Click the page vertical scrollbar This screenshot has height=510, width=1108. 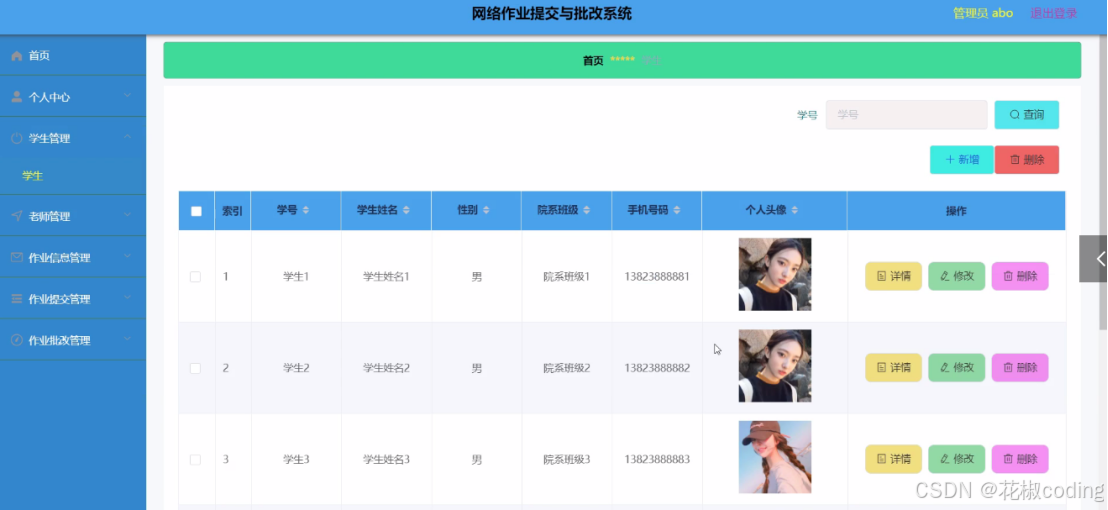1103,182
